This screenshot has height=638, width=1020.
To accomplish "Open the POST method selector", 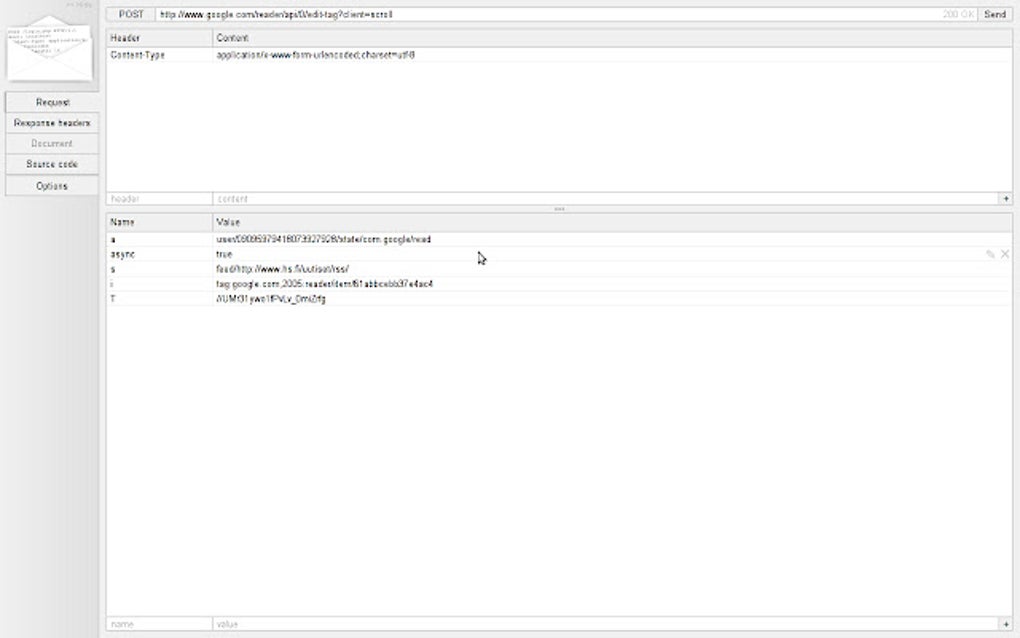I will (131, 14).
